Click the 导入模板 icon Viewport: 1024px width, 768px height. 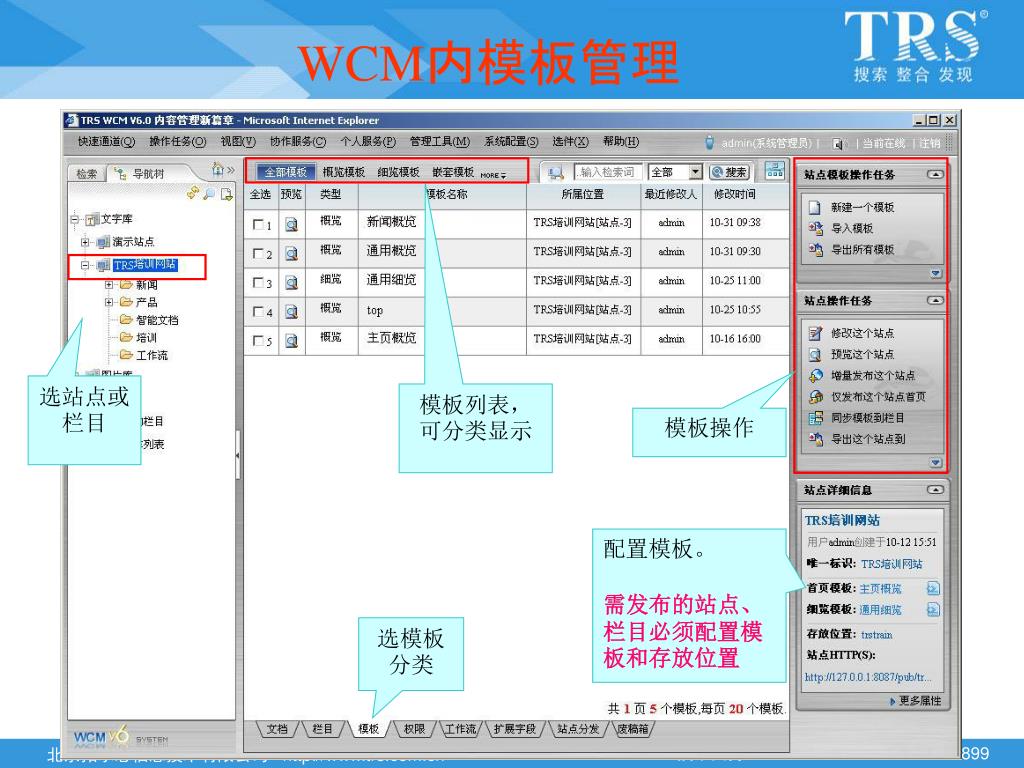815,229
